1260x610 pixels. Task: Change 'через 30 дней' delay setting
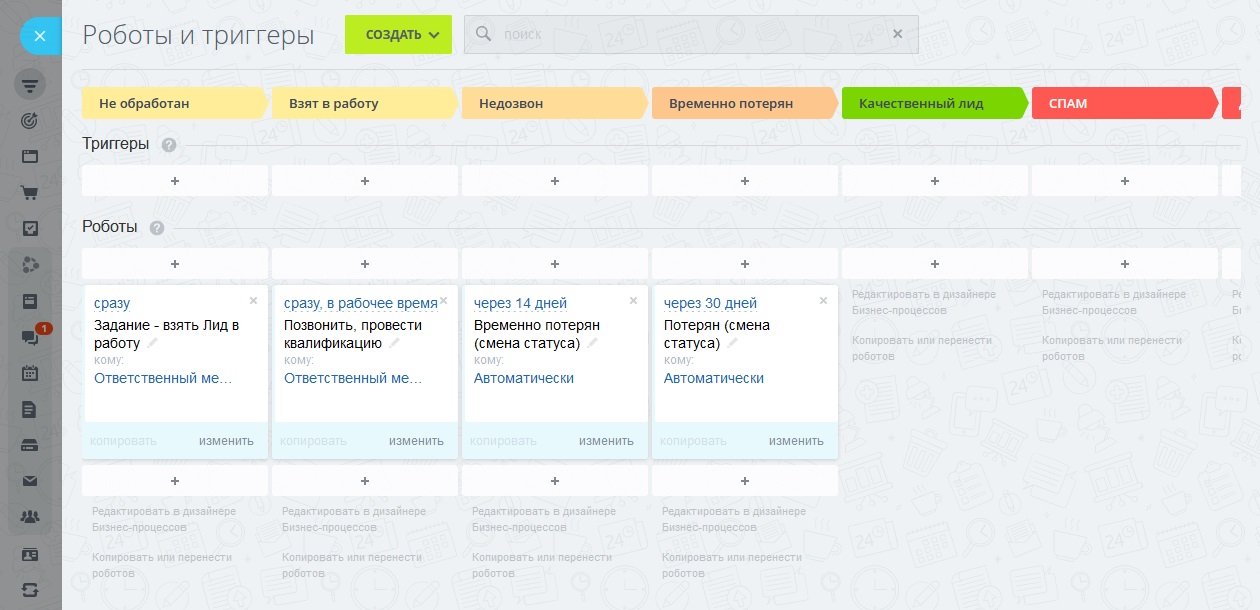710,303
